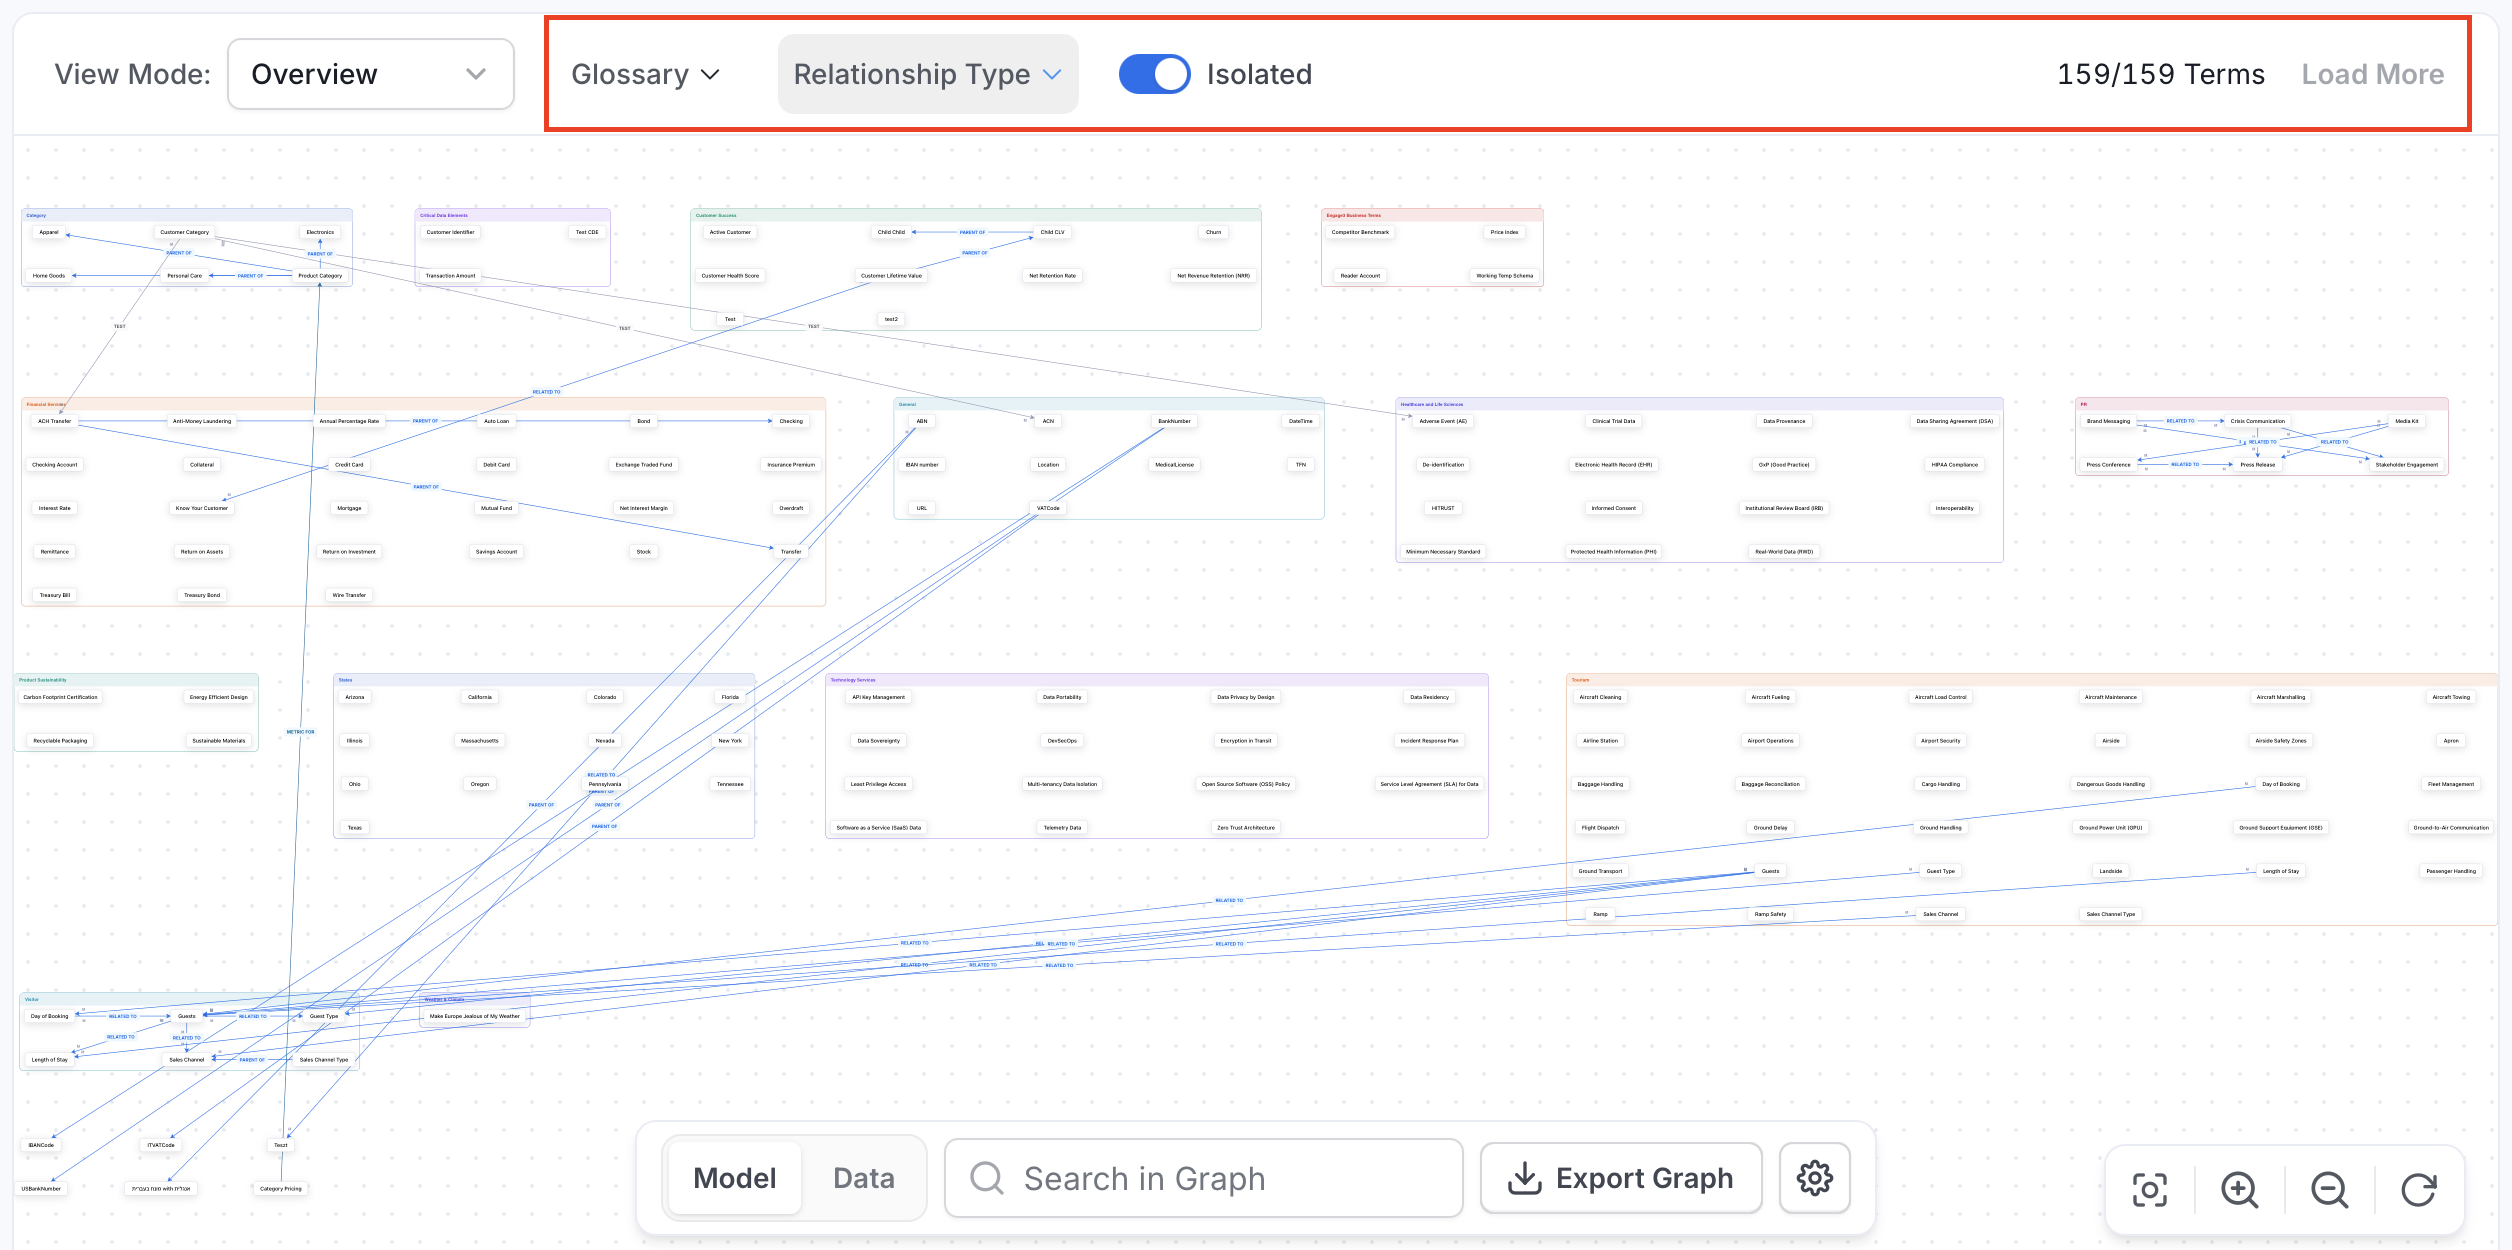This screenshot has width=2512, height=1250.
Task: Open the View Mode Overview dropdown
Action: (x=370, y=74)
